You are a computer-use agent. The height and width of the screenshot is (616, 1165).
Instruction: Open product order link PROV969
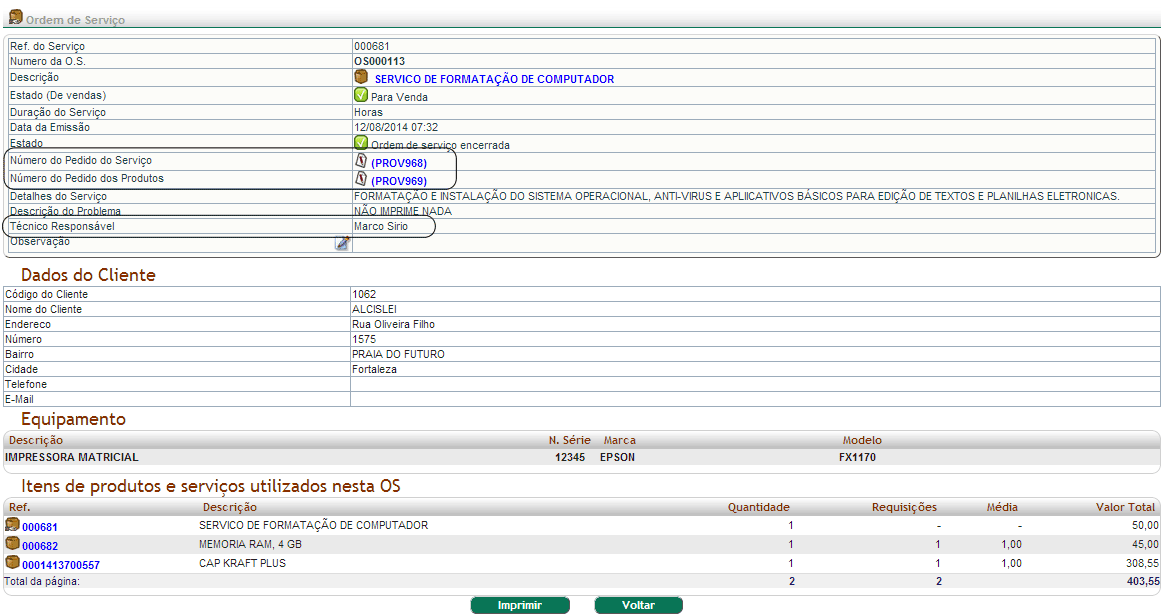tap(399, 181)
